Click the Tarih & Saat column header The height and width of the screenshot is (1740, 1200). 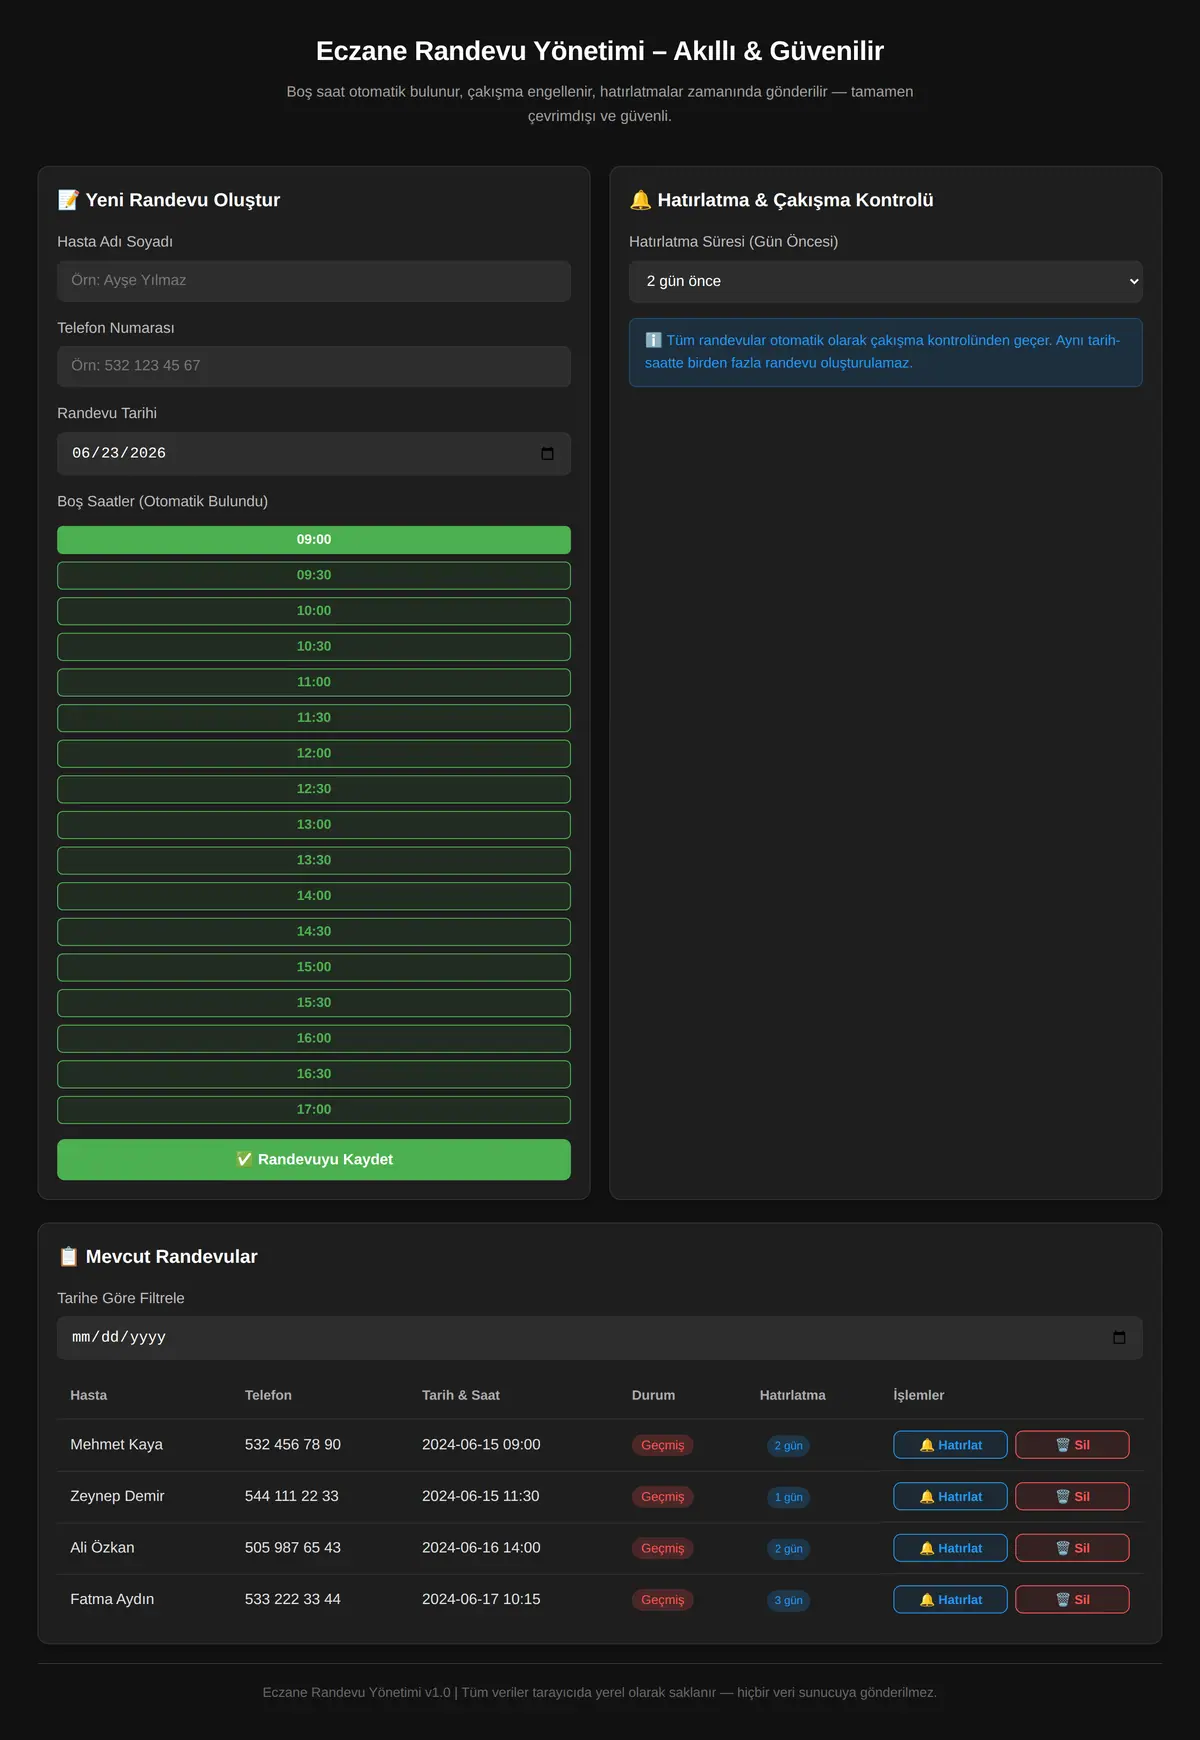[x=461, y=1395]
